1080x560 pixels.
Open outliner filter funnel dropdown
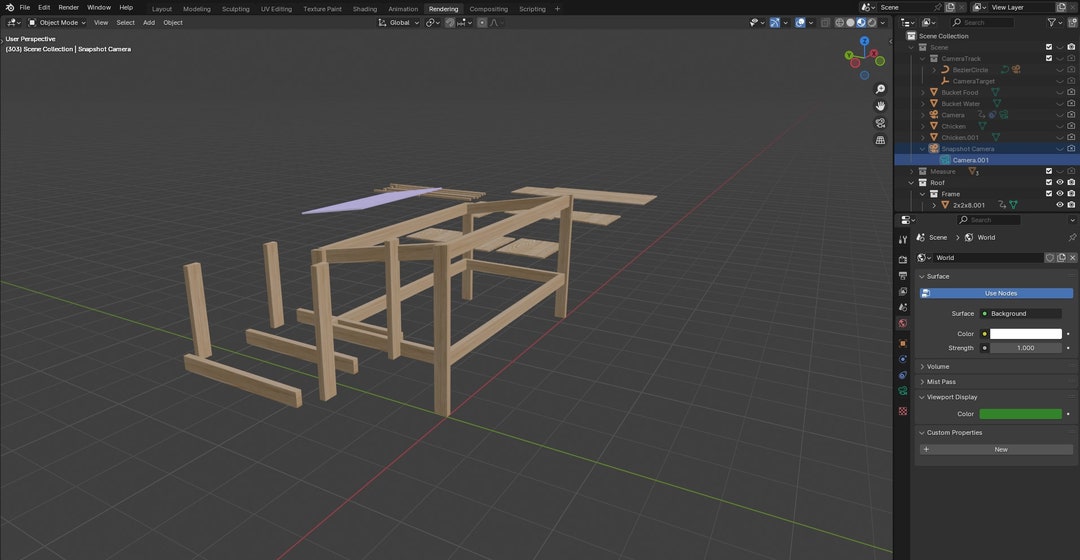point(1055,23)
